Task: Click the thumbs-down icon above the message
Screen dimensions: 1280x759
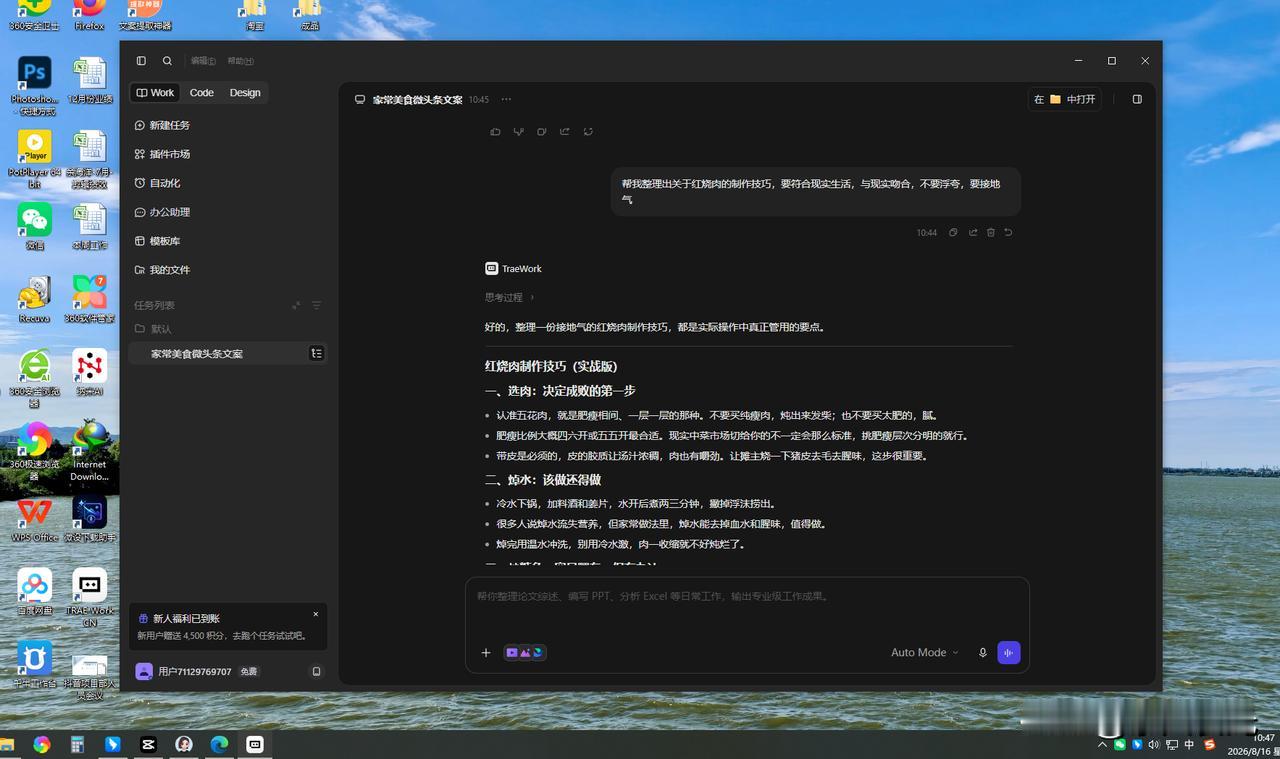Action: (x=518, y=132)
